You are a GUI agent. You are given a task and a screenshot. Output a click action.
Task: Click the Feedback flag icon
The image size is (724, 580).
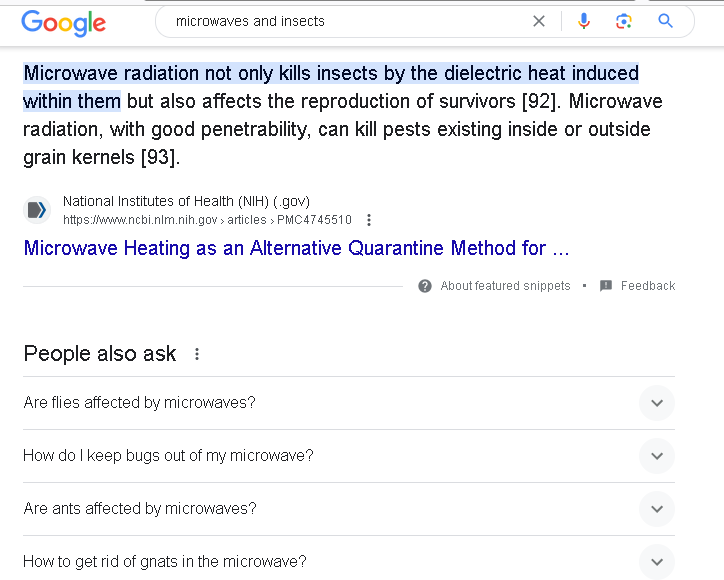(606, 286)
